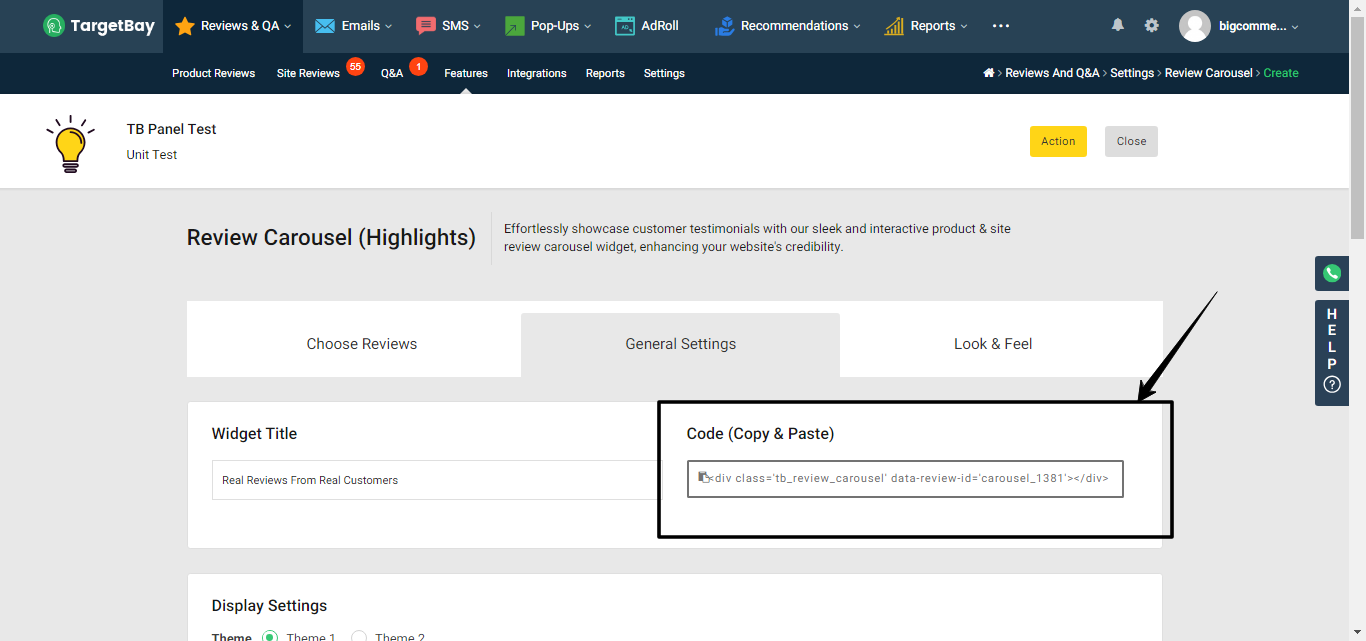Click the Widget Title input field
Image resolution: width=1366 pixels, height=641 pixels.
pyautogui.click(x=437, y=480)
